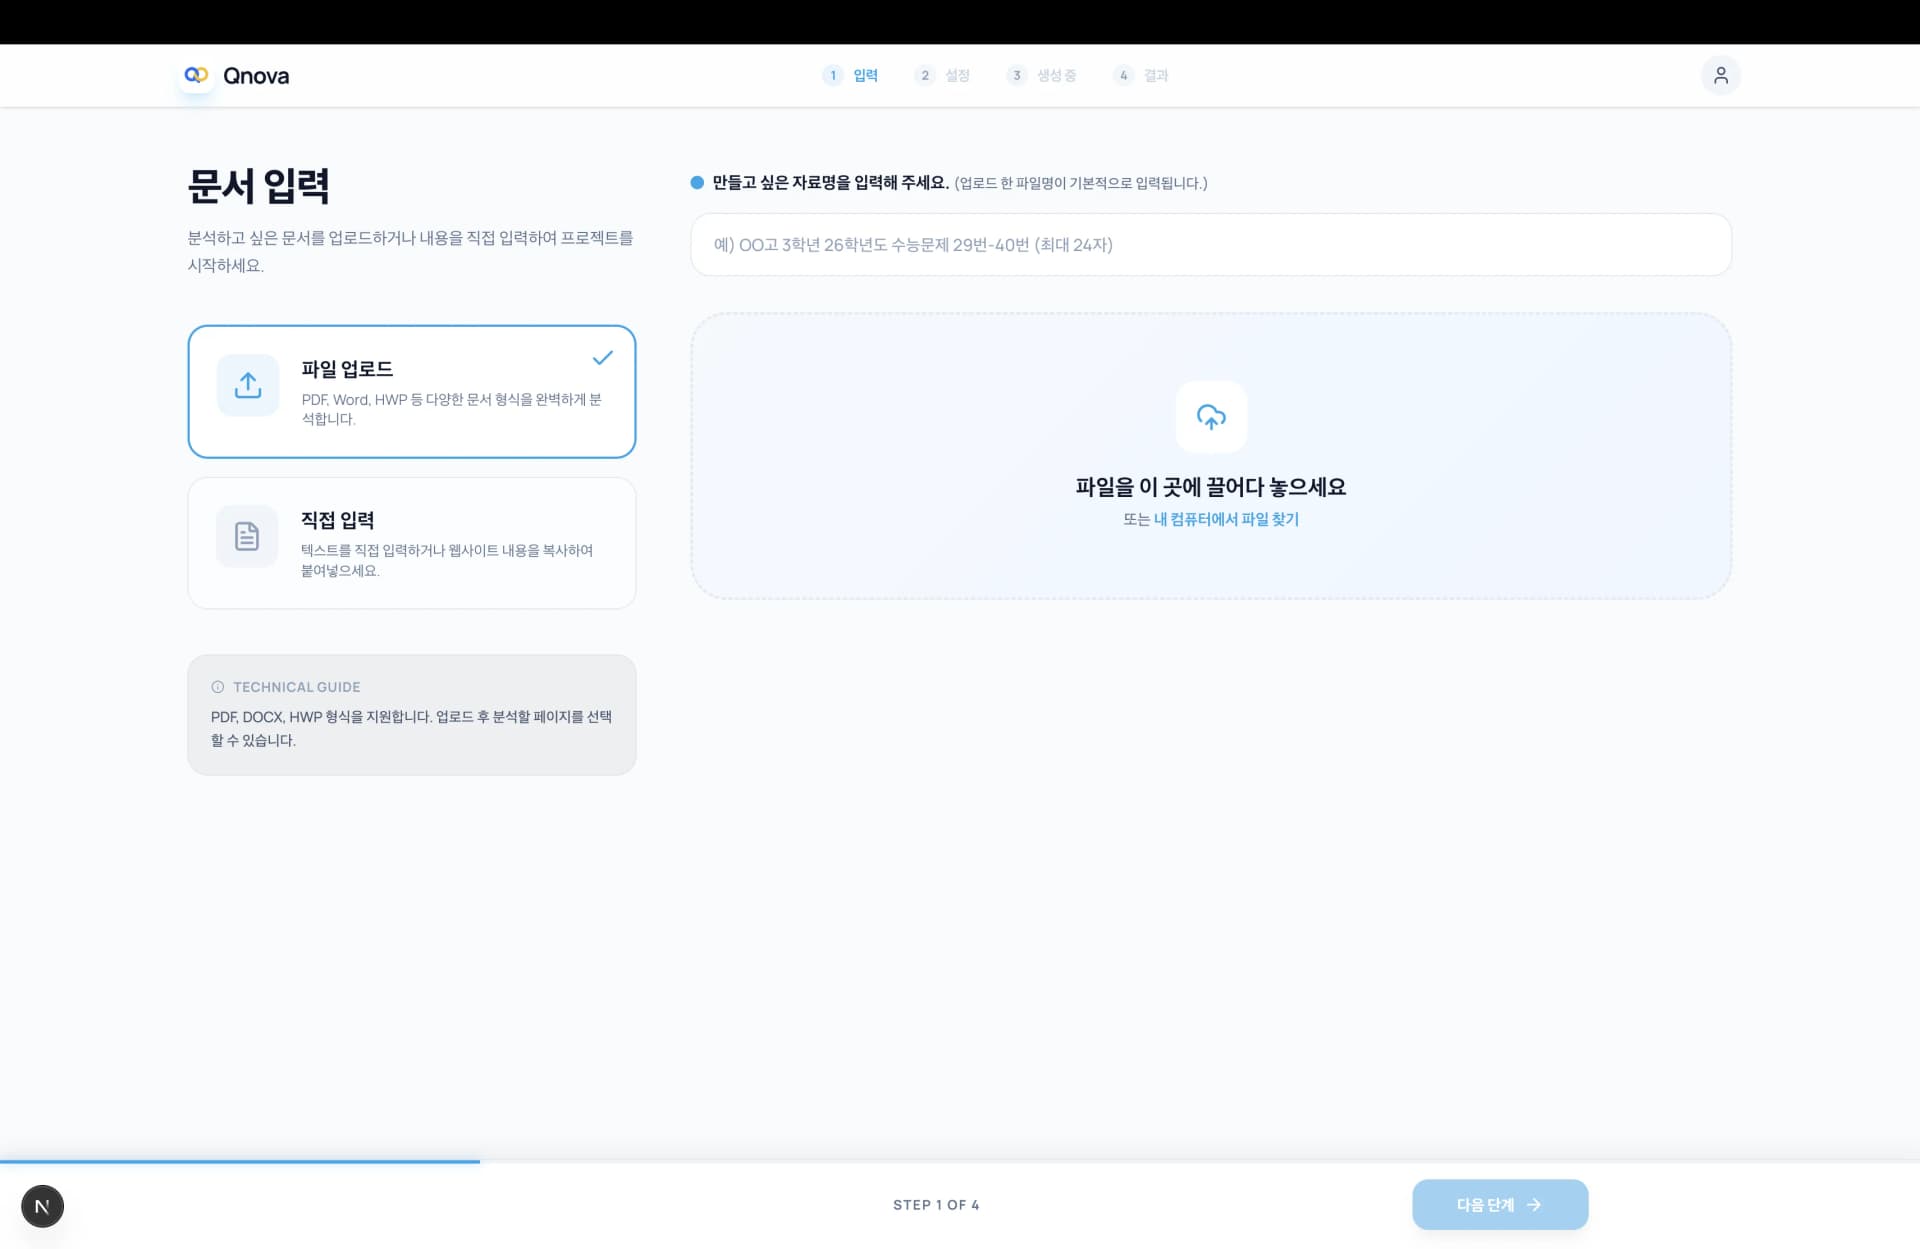The height and width of the screenshot is (1249, 1920).
Task: Click the N avatar circle bottom left
Action: [x=42, y=1206]
